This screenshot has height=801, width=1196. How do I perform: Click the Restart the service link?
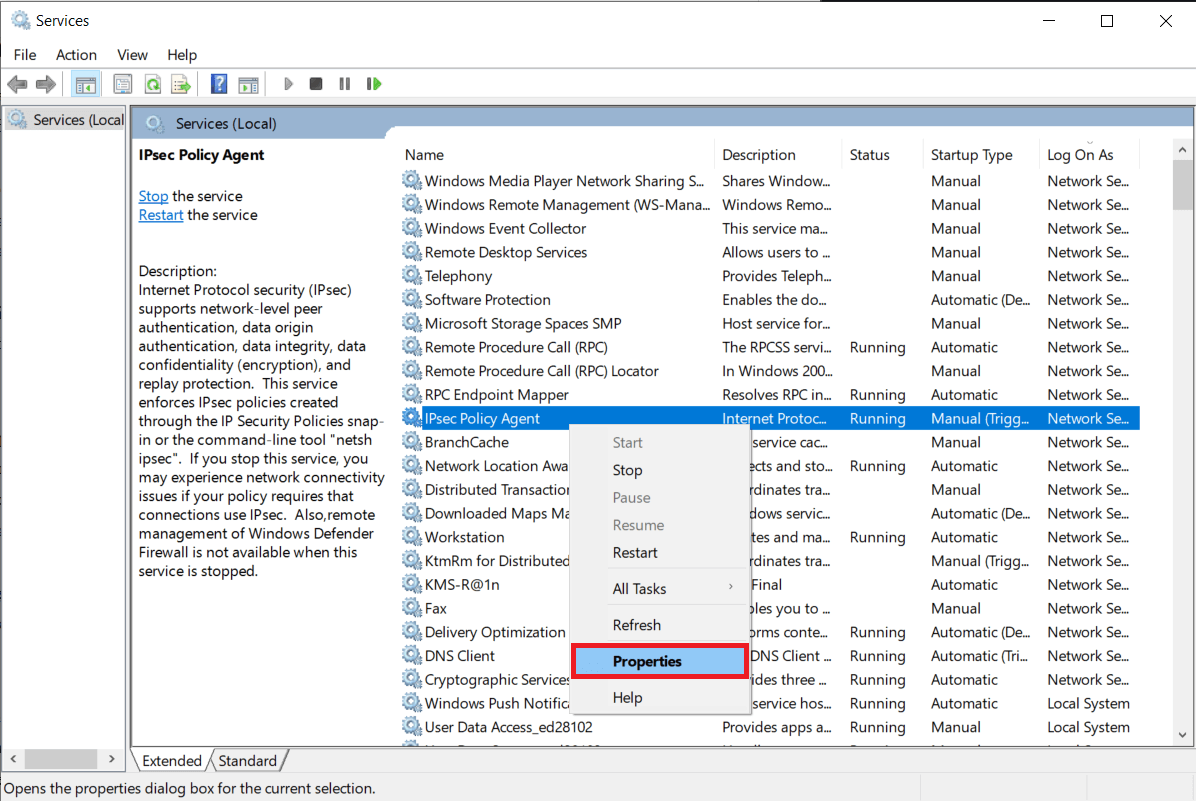pyautogui.click(x=160, y=214)
